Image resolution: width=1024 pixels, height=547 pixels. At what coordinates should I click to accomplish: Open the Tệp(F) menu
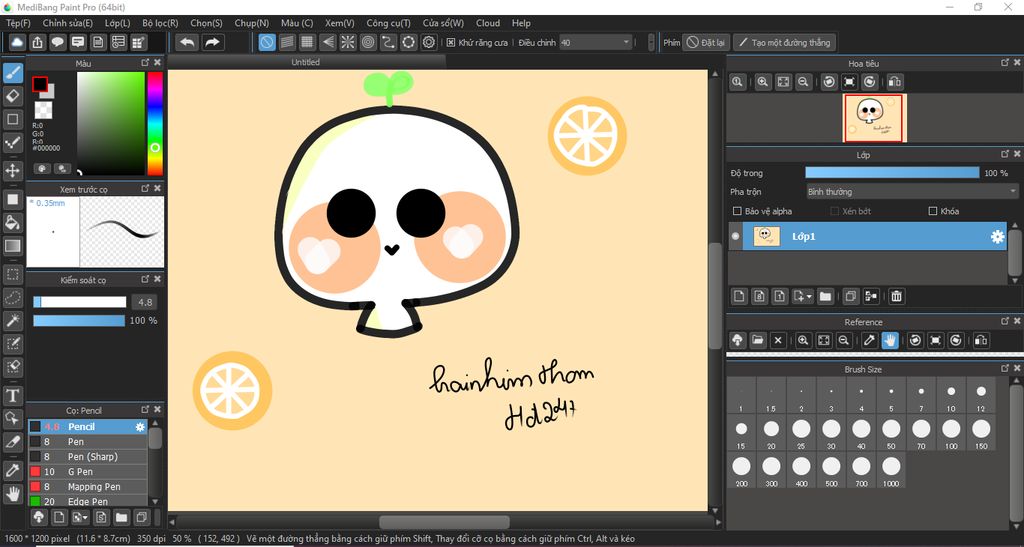pyautogui.click(x=18, y=23)
